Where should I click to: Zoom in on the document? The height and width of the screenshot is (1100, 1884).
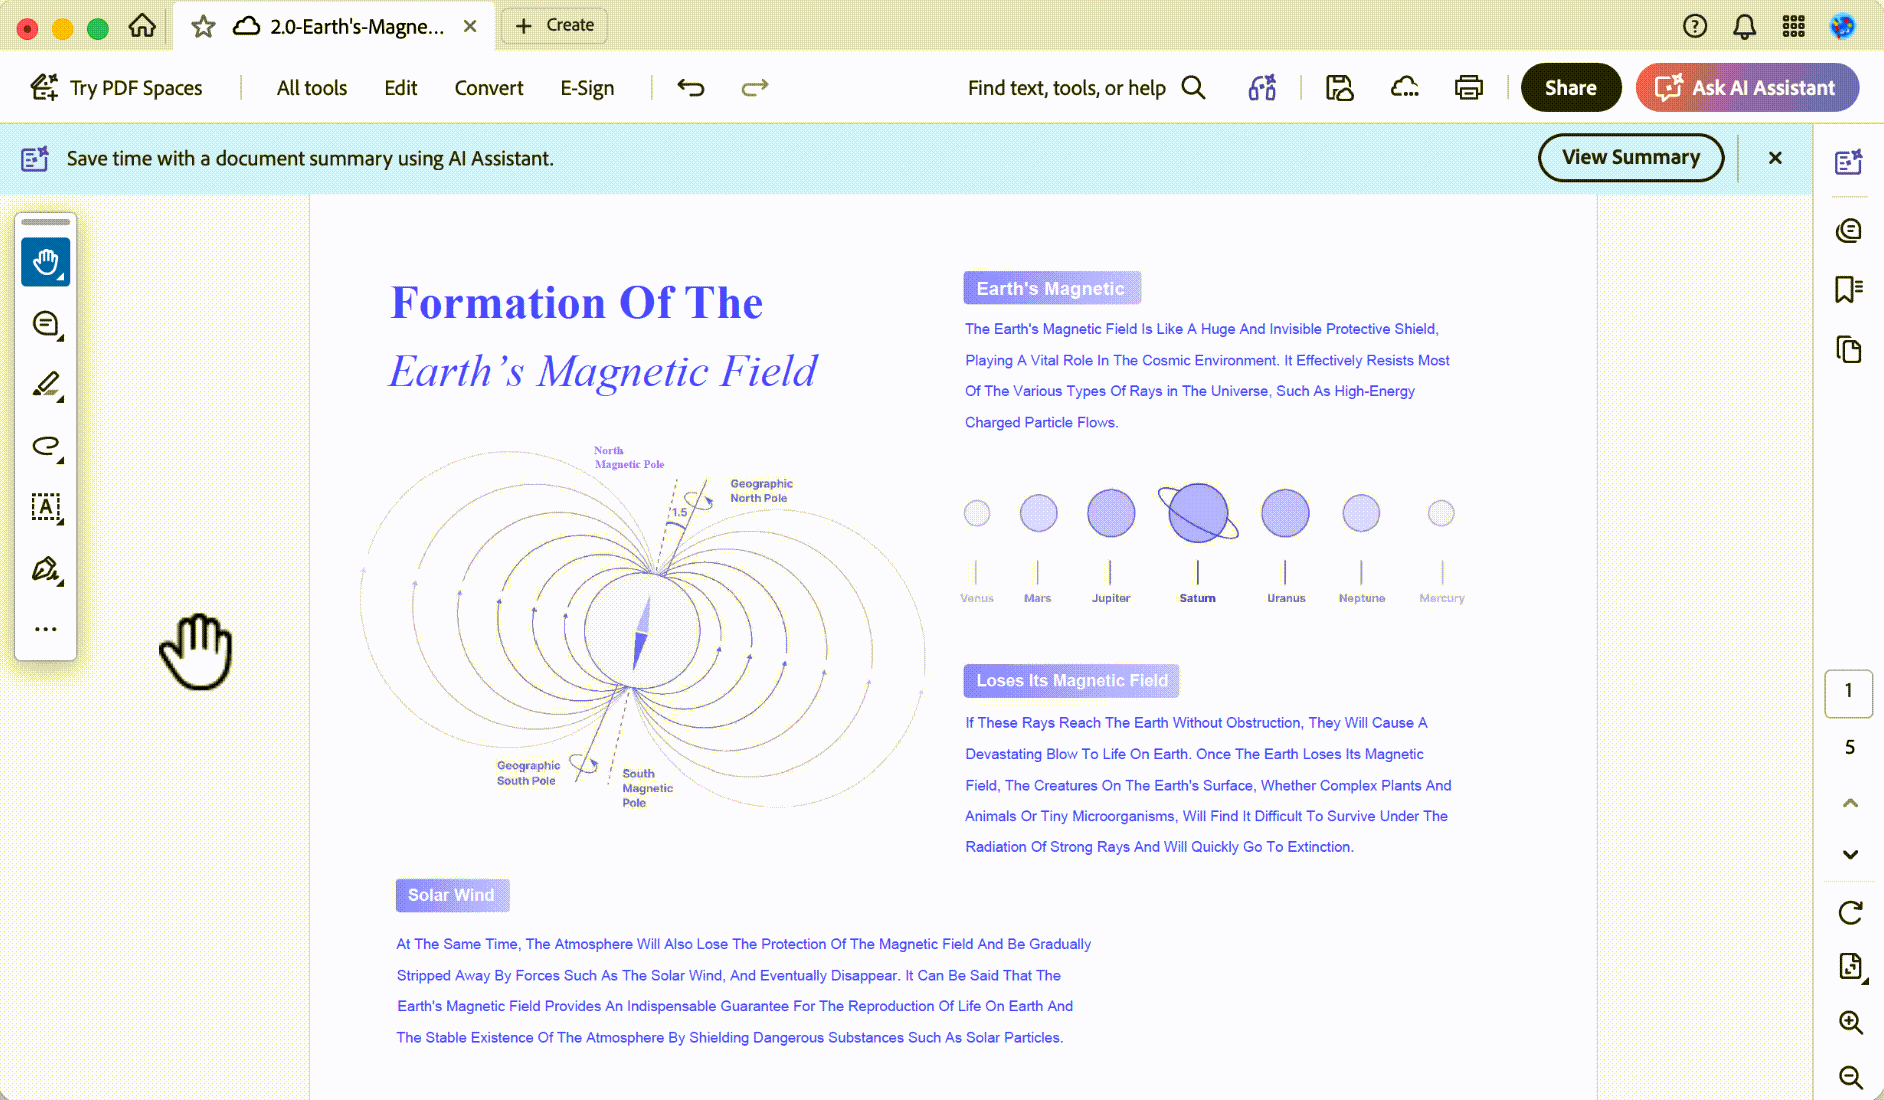tap(1850, 1022)
